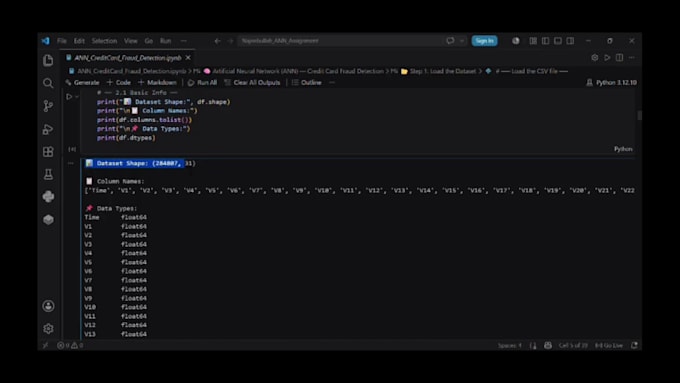Image resolution: width=680 pixels, height=383 pixels.
Task: Open the Copilot chat icon in title bar
Action: pyautogui.click(x=450, y=41)
